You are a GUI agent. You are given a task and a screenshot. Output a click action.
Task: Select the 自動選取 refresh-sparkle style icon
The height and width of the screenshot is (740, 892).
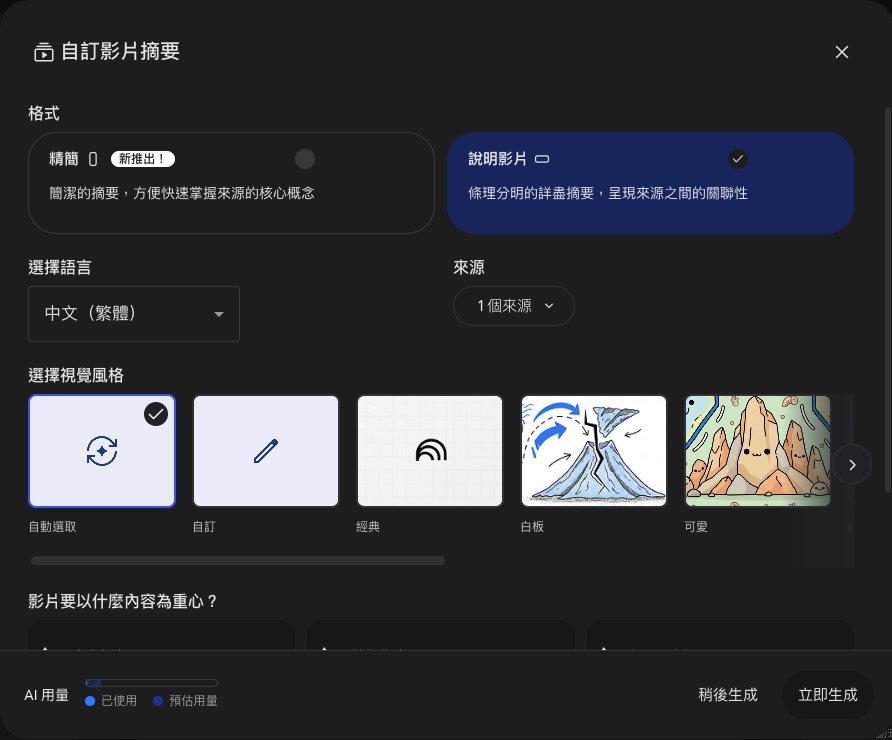(102, 451)
